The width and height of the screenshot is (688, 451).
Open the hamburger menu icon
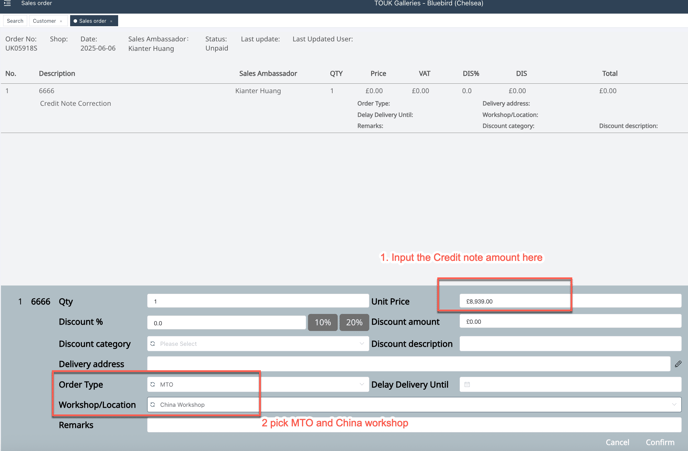(7, 4)
